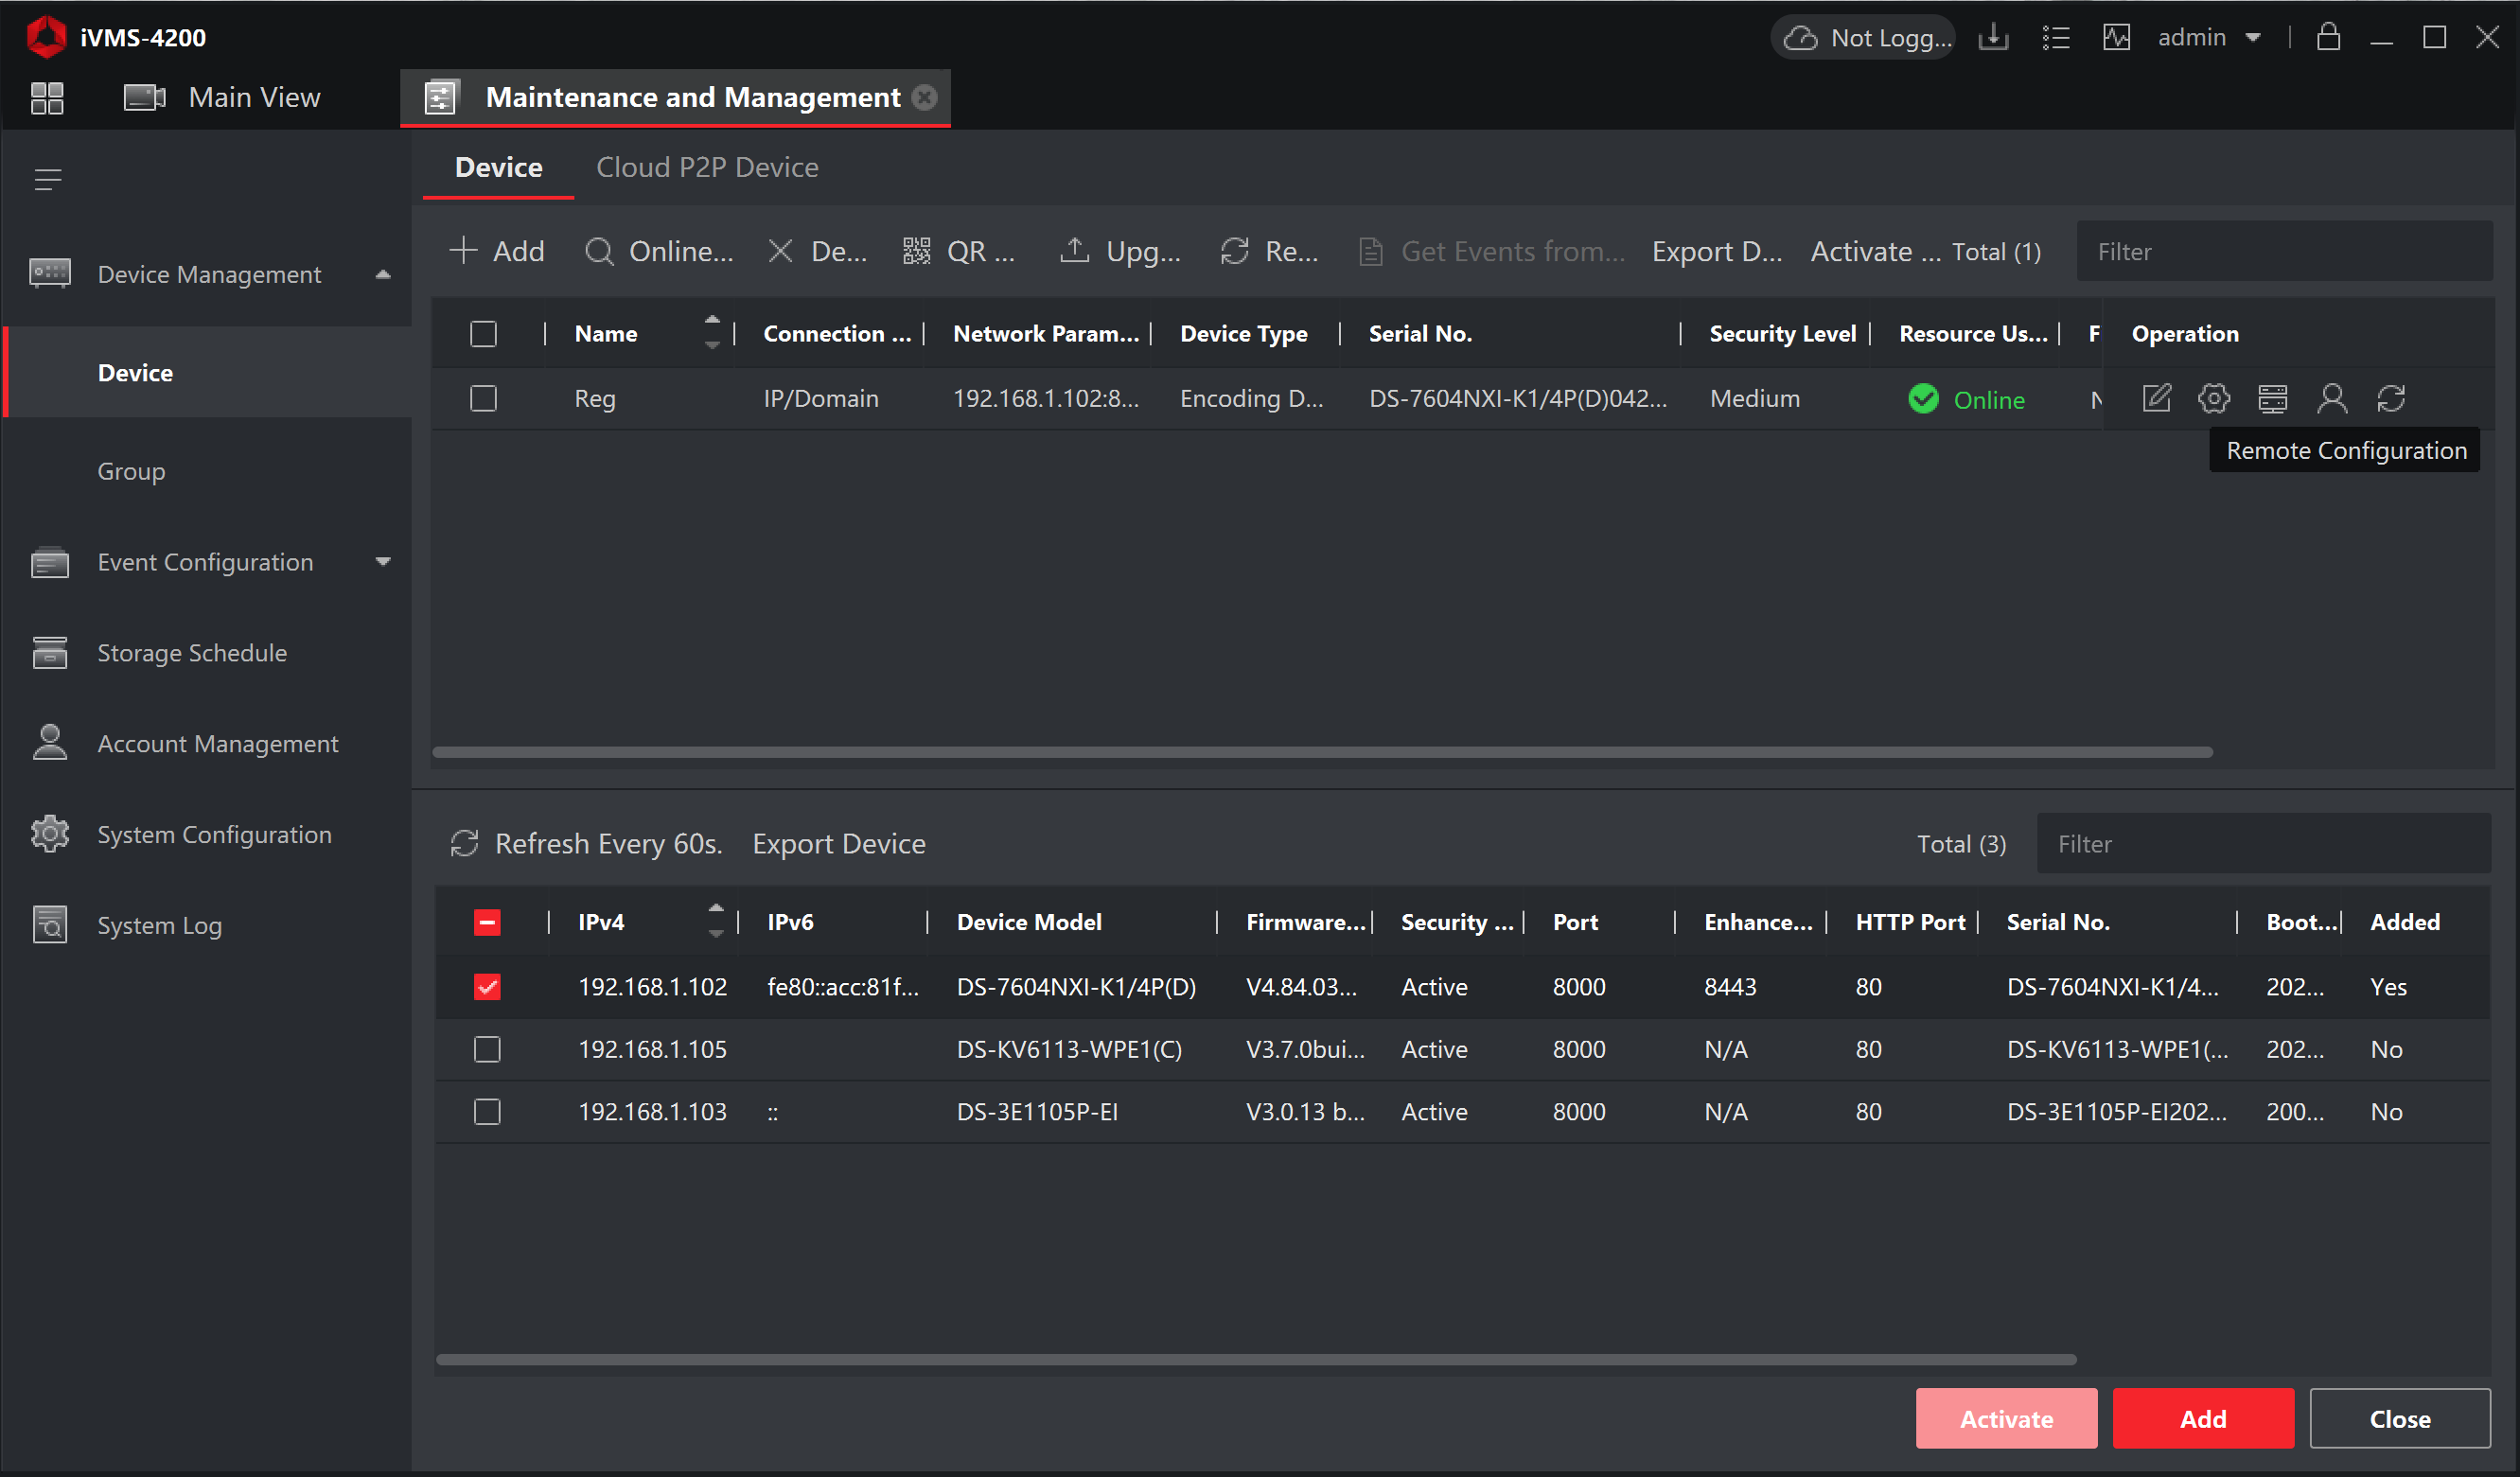Search for Online devices via the magnifier
Image resolution: width=2520 pixels, height=1477 pixels.
pos(658,251)
